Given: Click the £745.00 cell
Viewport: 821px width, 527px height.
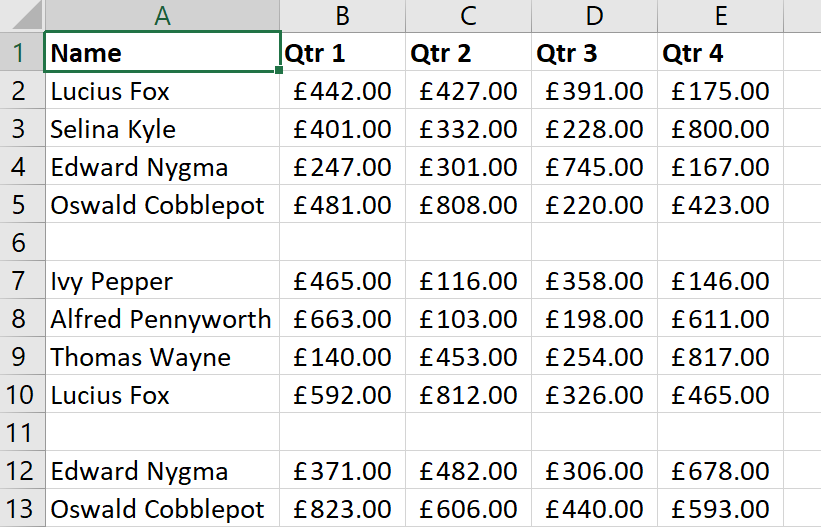Looking at the screenshot, I should (594, 167).
